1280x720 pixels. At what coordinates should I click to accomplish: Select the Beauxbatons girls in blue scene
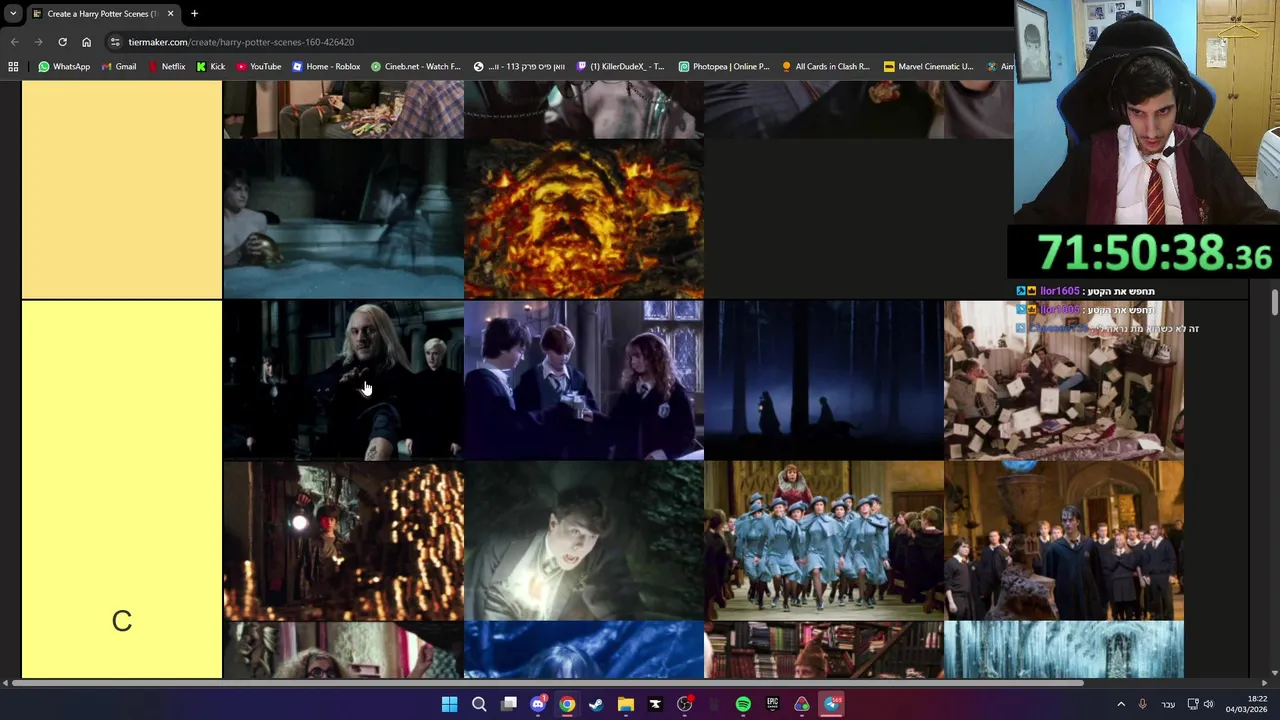[824, 541]
